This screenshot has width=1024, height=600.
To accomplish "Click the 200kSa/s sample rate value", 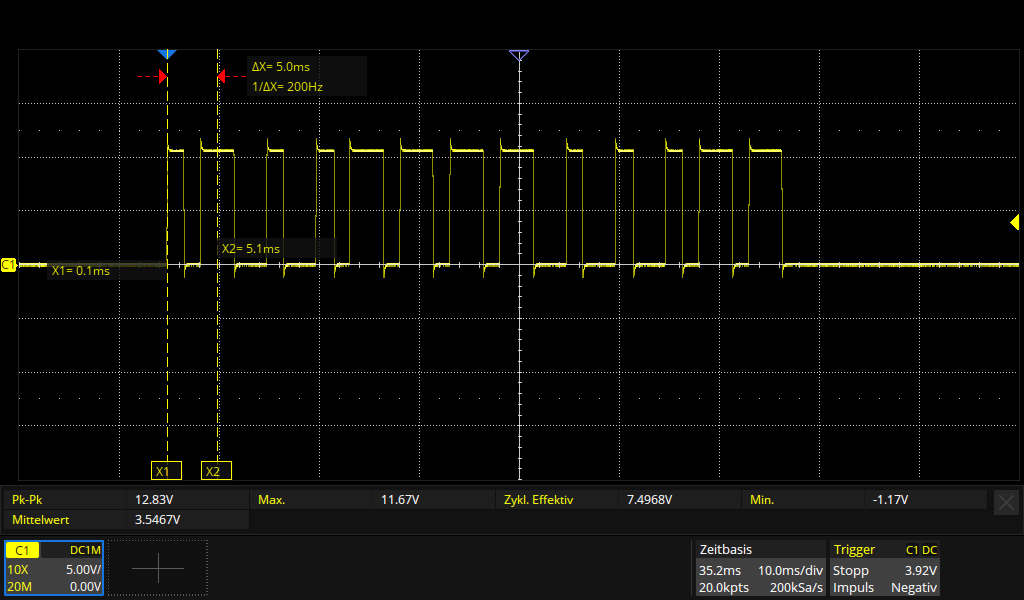I will [796, 587].
